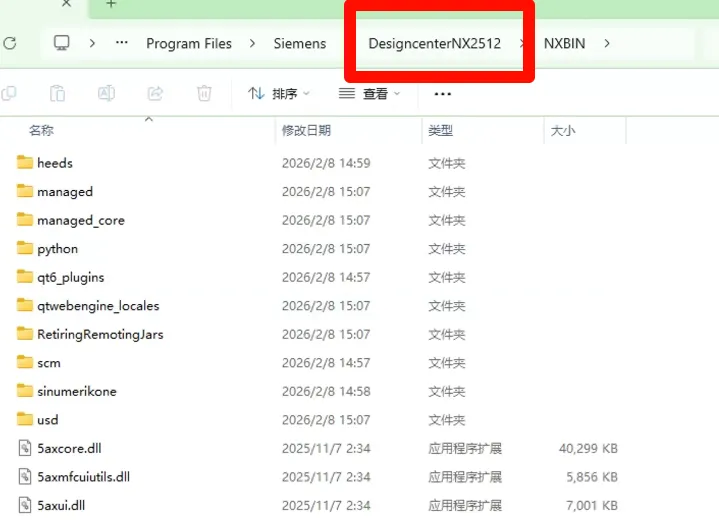Select the 5axmfcuiutils.dll file icon
Screen dimensions: 719x523
[x=25, y=476]
